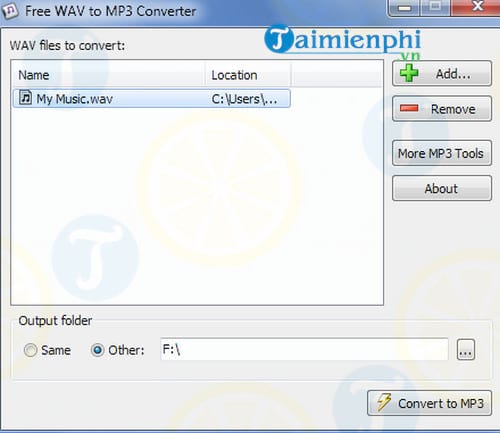Browse for output folder with ellipsis button
This screenshot has height=433, width=500.
tap(465, 350)
